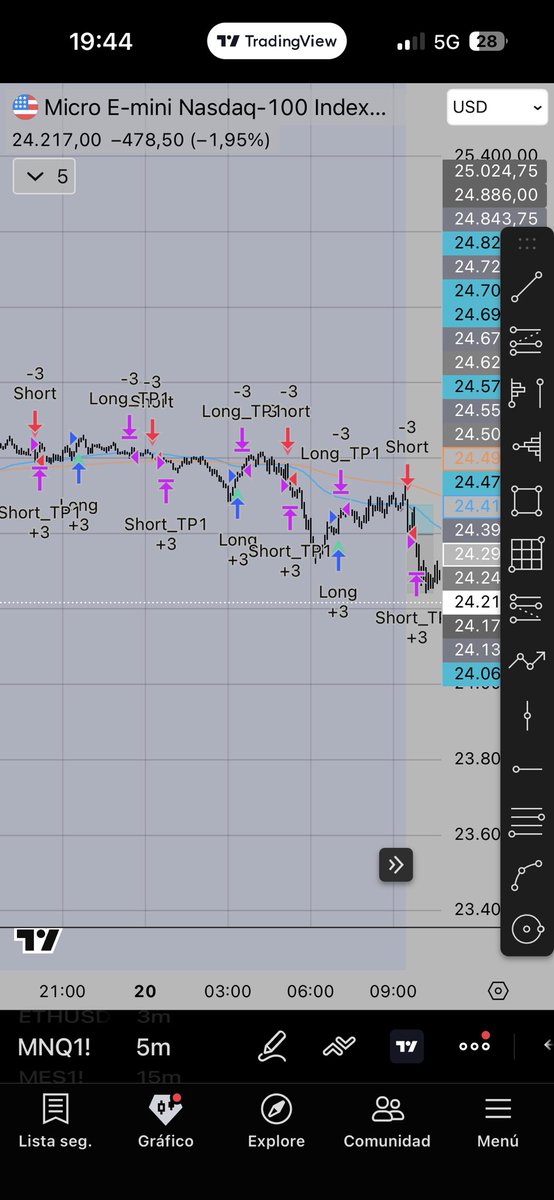Screen dimensions: 554x1200
Task: Open the indicators wavy-lines button
Action: tap(340, 1046)
